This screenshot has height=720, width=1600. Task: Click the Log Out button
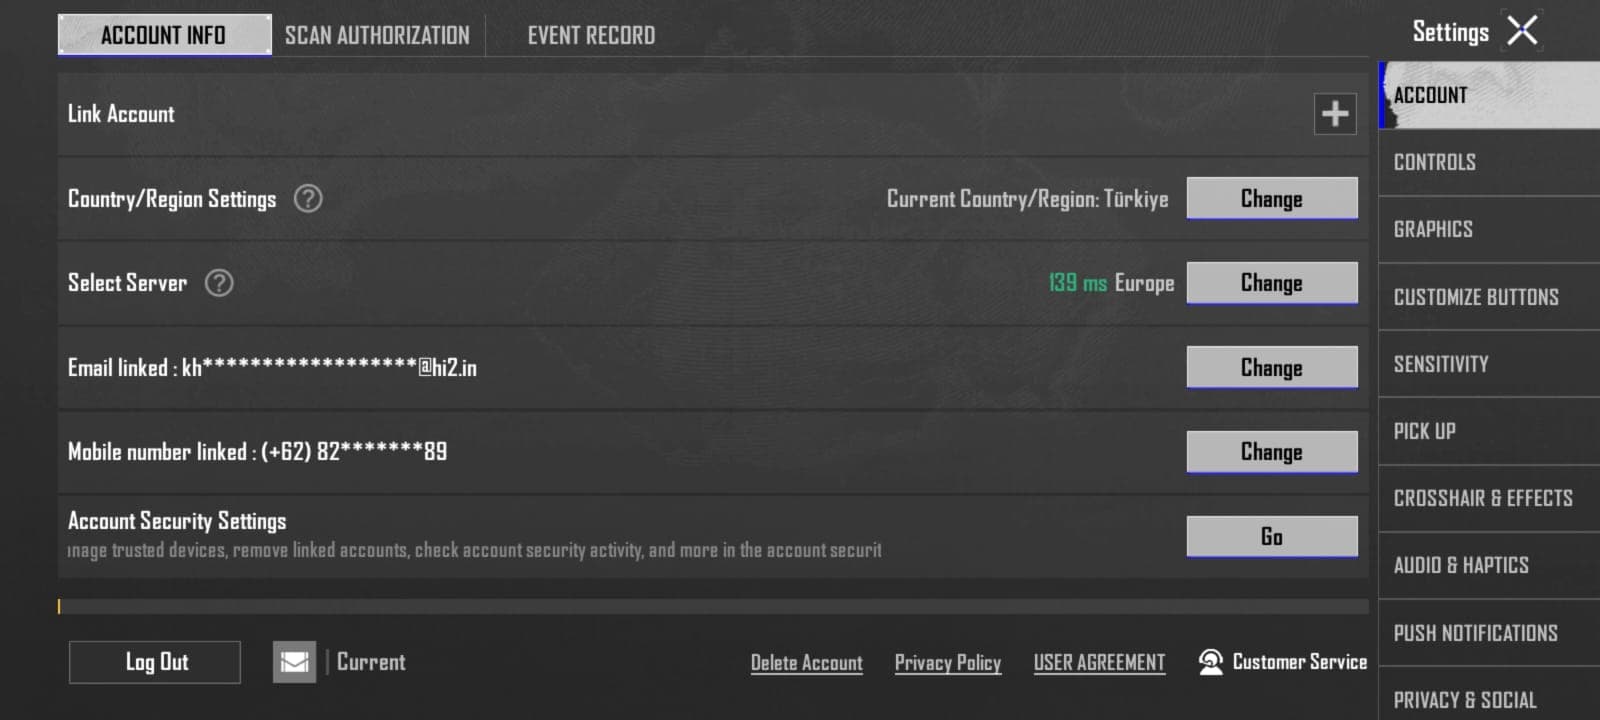[155, 662]
